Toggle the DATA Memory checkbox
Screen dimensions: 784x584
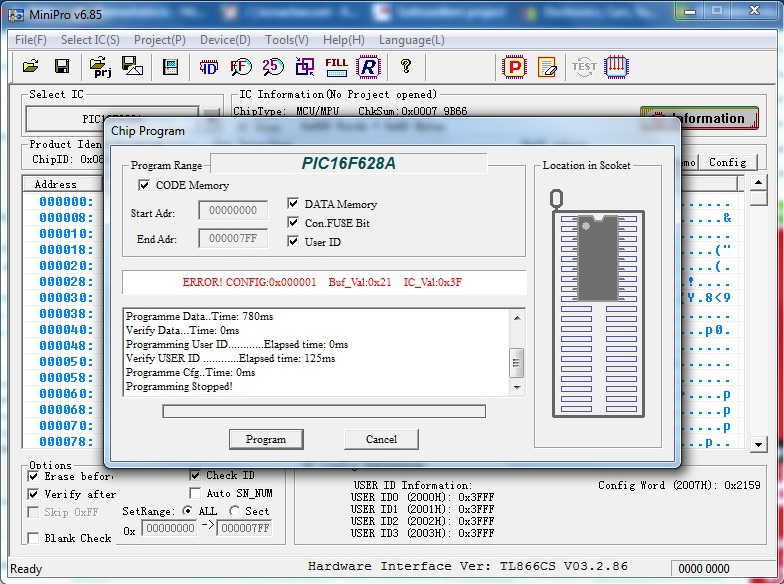tap(294, 204)
